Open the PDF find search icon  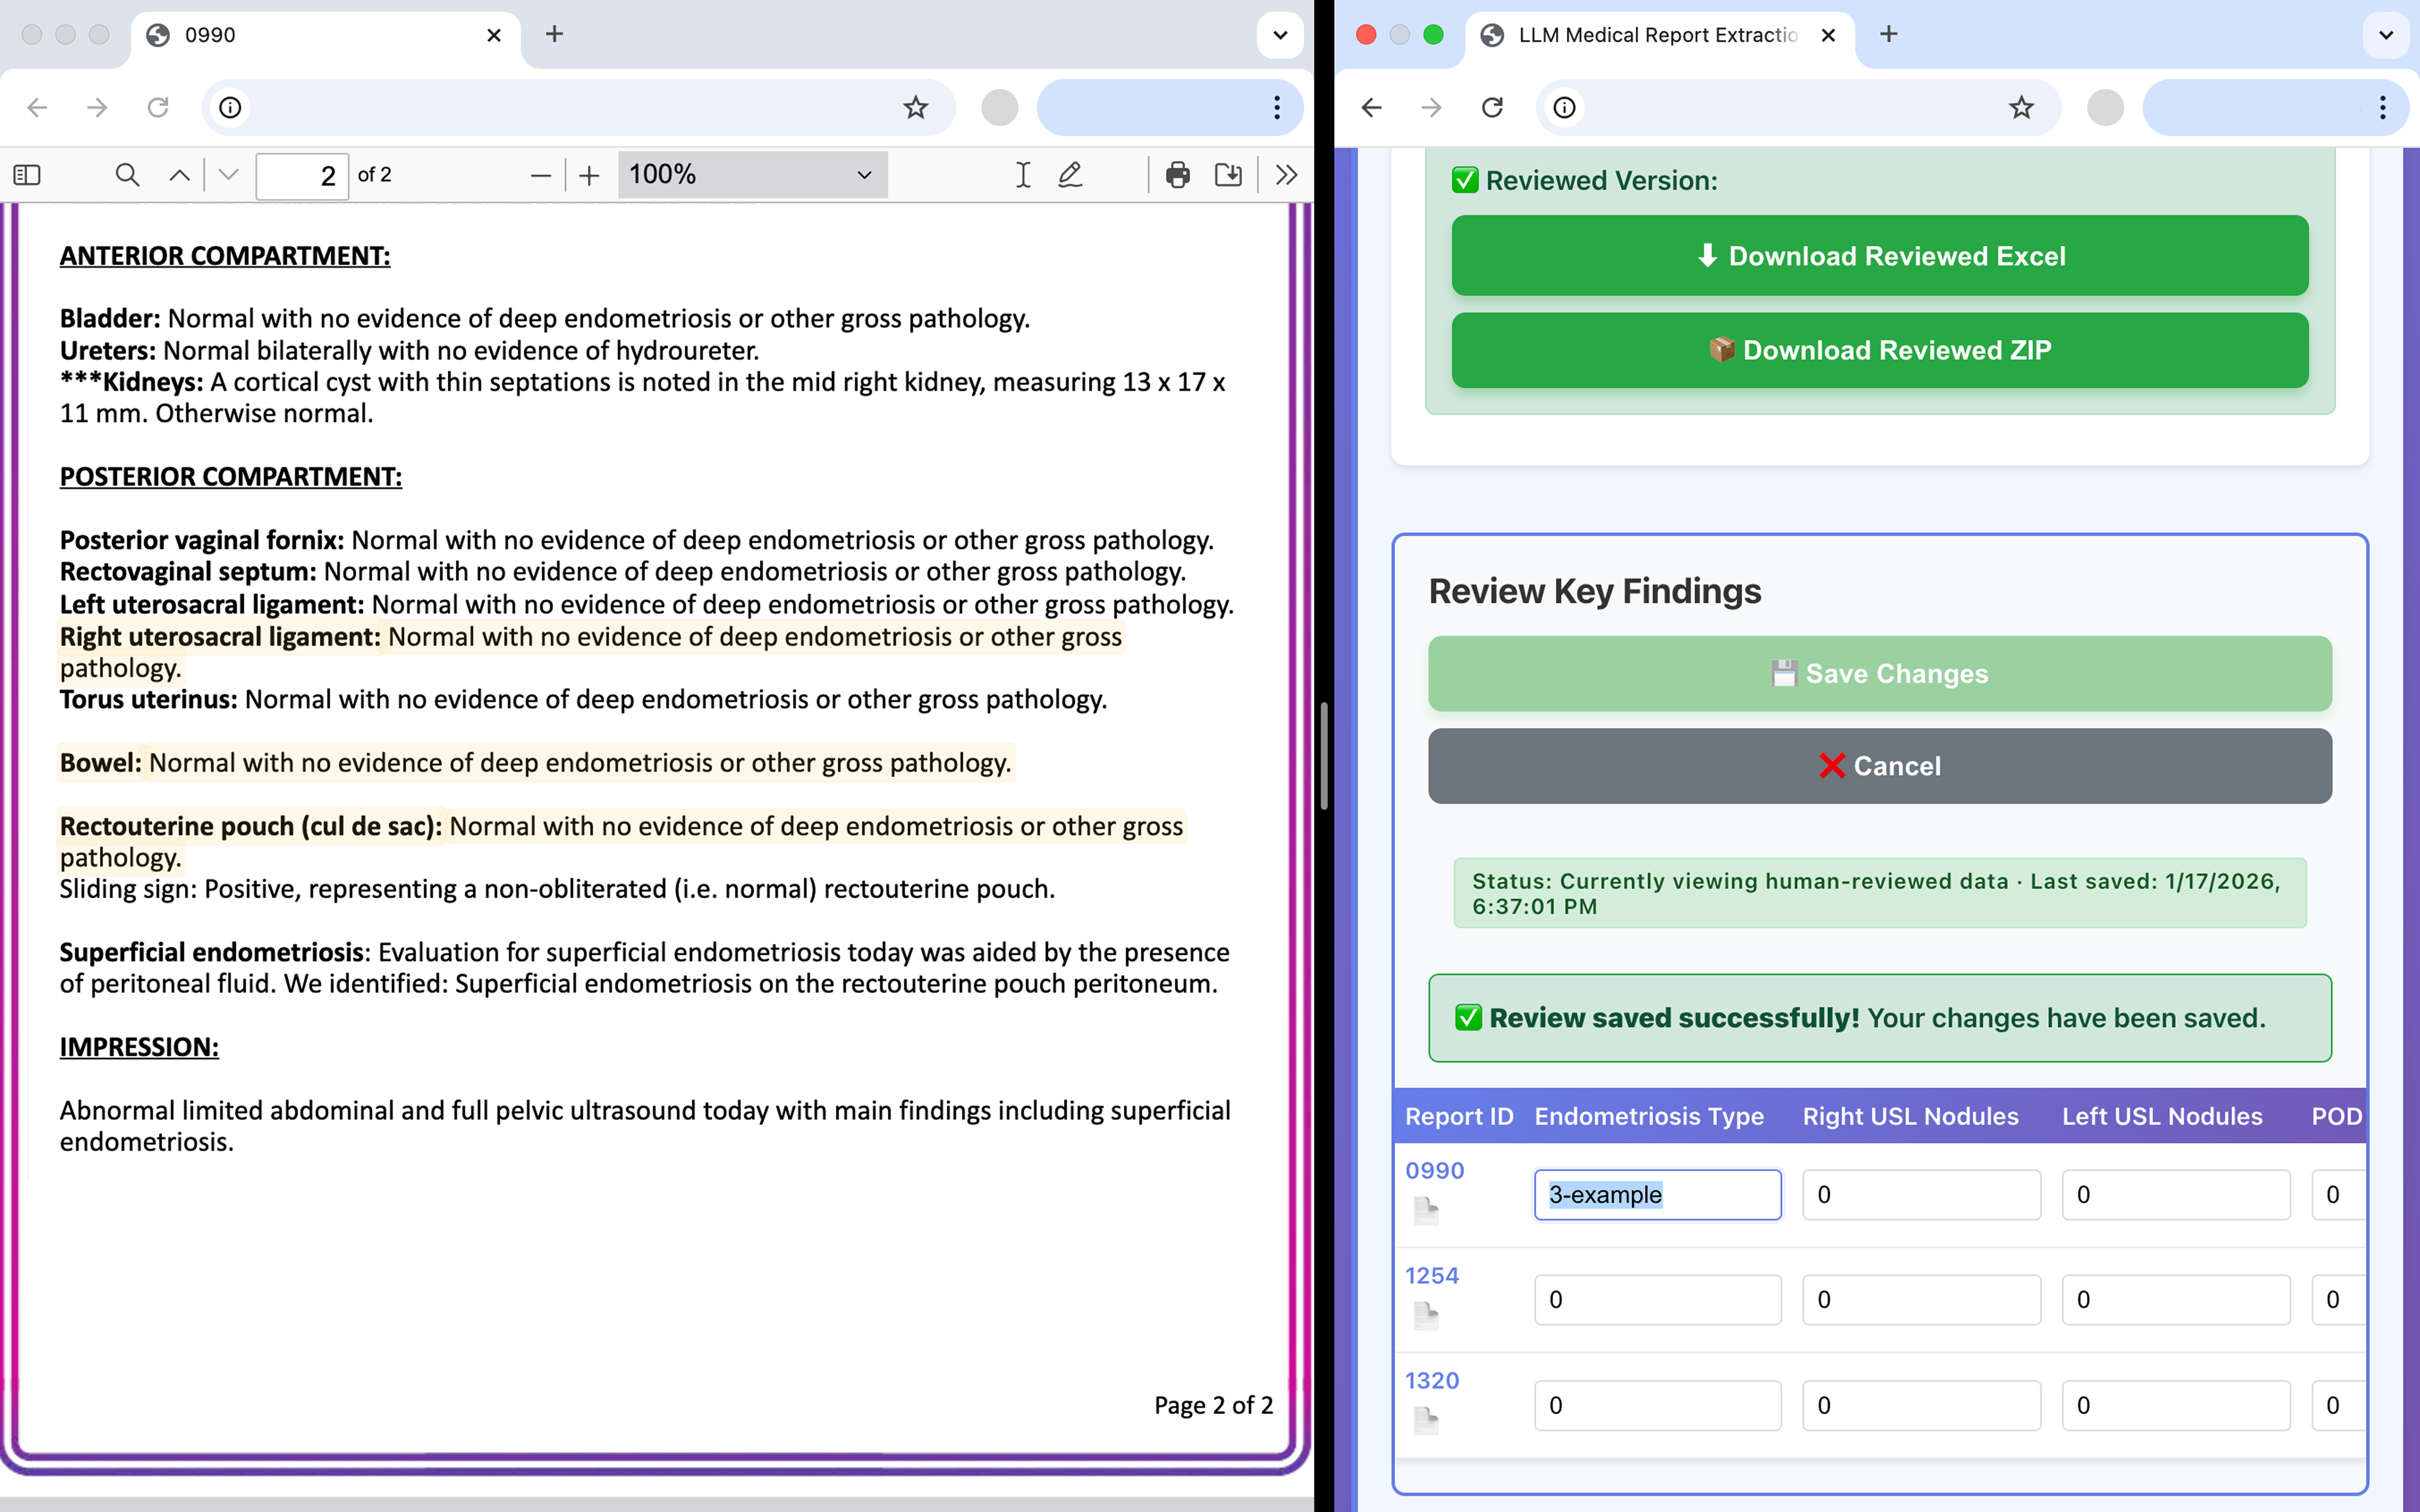click(127, 175)
